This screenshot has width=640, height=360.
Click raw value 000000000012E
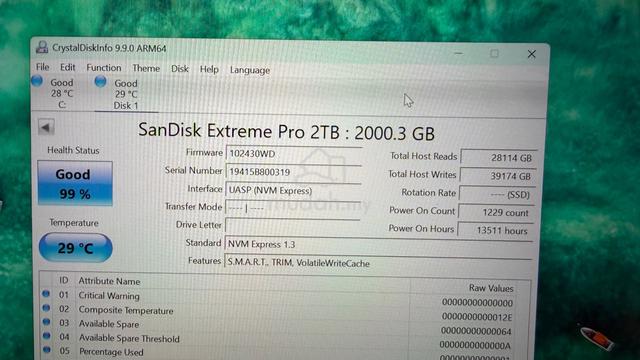click(x=477, y=317)
